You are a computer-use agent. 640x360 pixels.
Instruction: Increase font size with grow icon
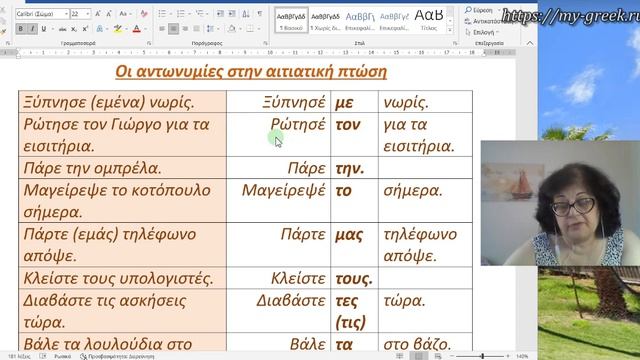point(98,14)
